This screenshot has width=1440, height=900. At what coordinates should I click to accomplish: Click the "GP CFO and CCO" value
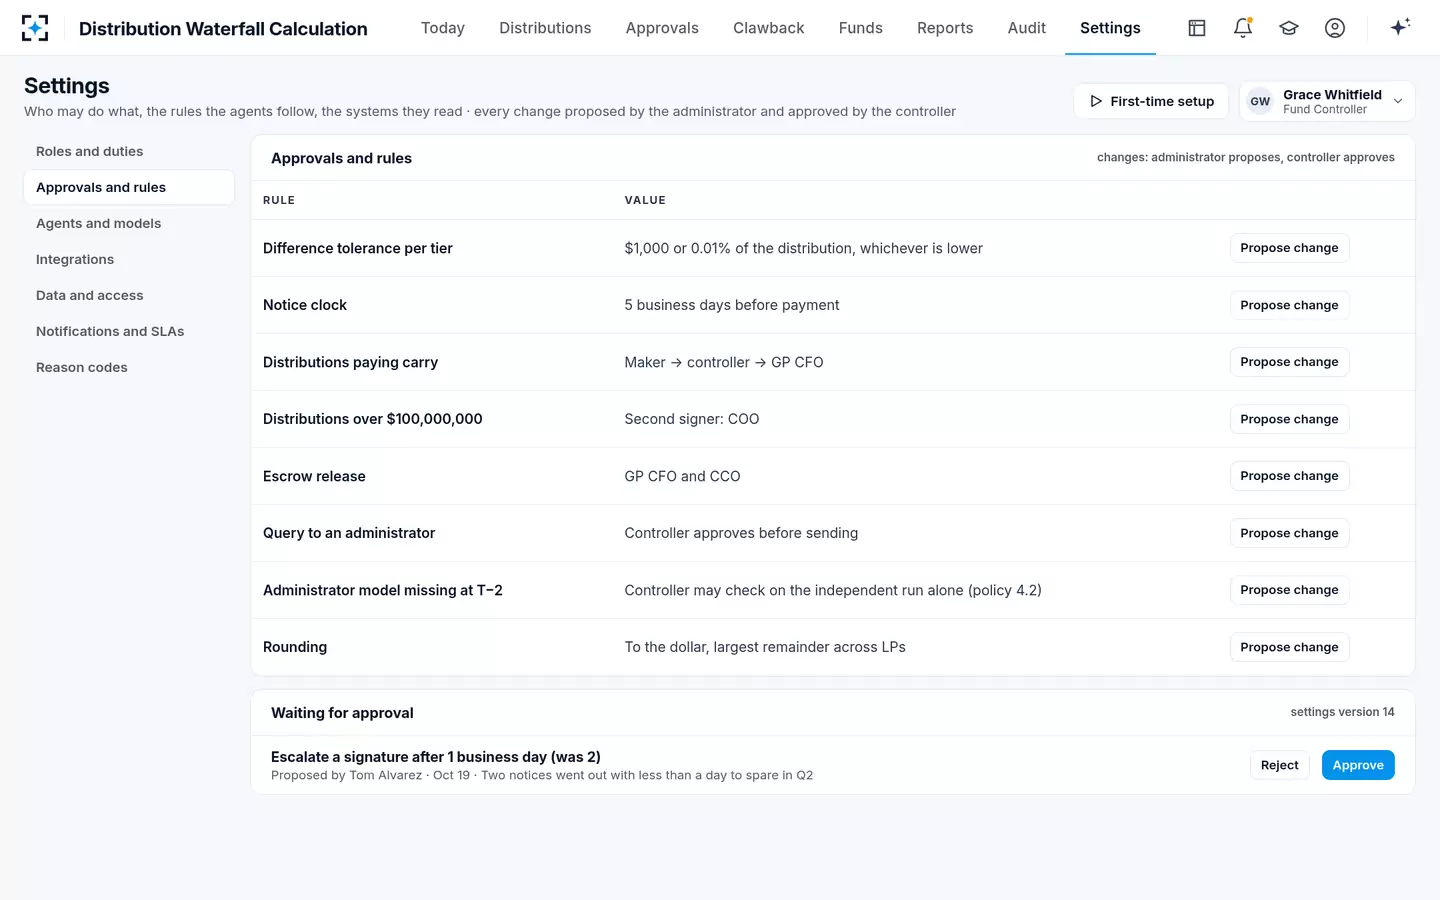(683, 476)
